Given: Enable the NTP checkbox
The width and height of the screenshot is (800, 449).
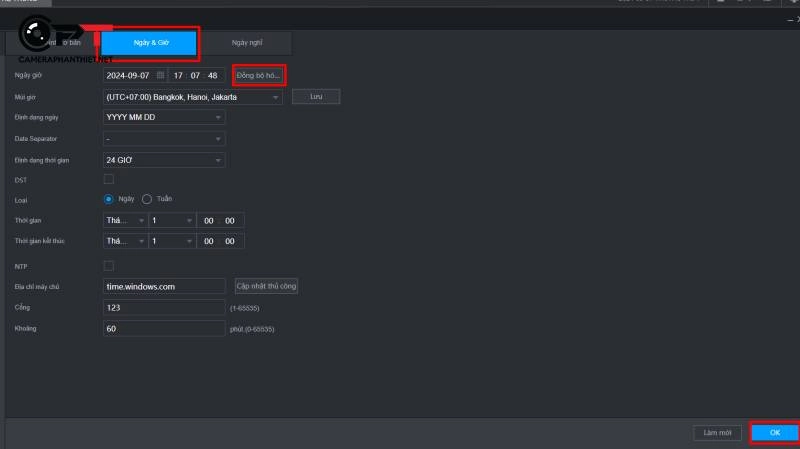Looking at the screenshot, I should tap(109, 266).
